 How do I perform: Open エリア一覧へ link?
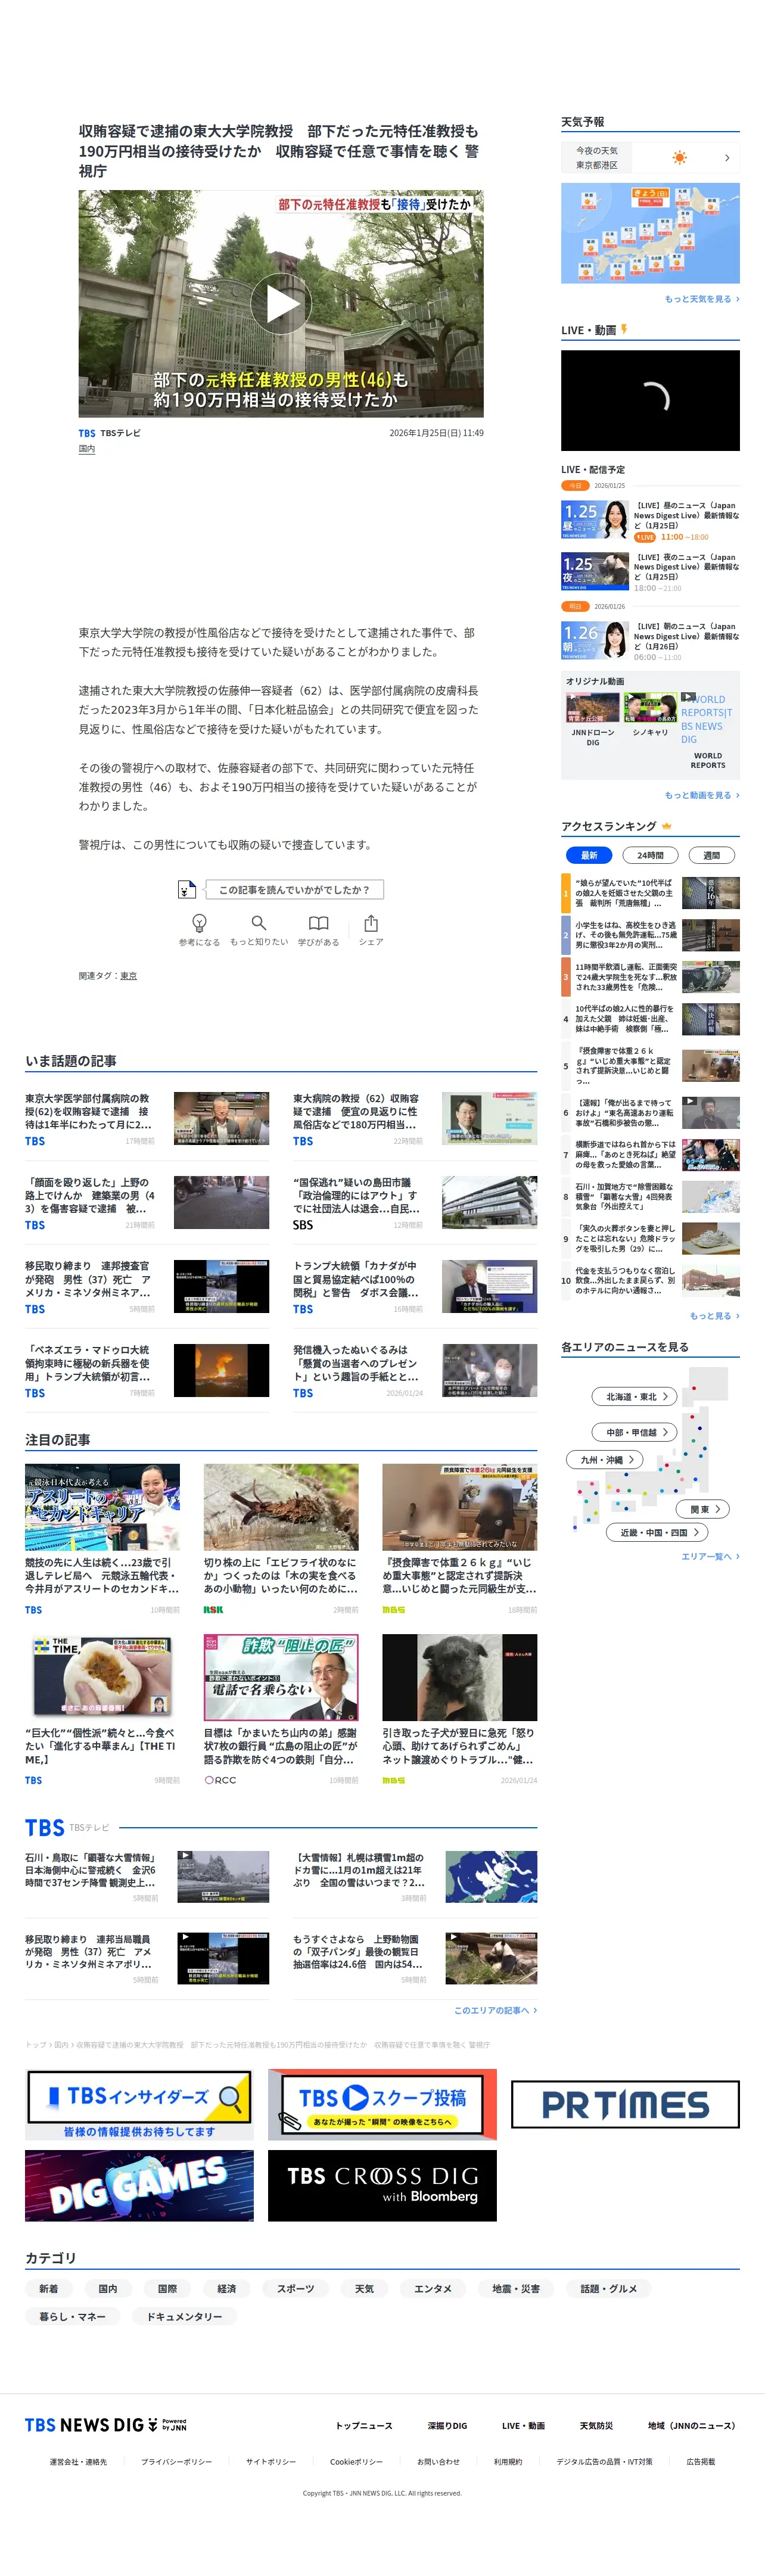click(711, 1556)
